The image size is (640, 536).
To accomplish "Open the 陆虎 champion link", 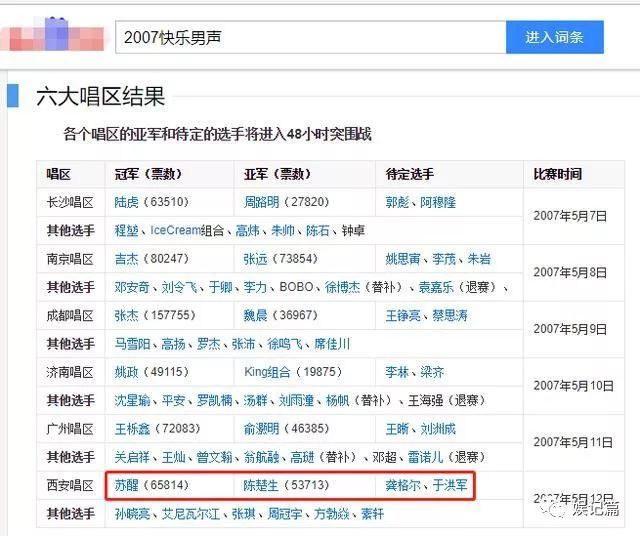I will tap(126, 202).
